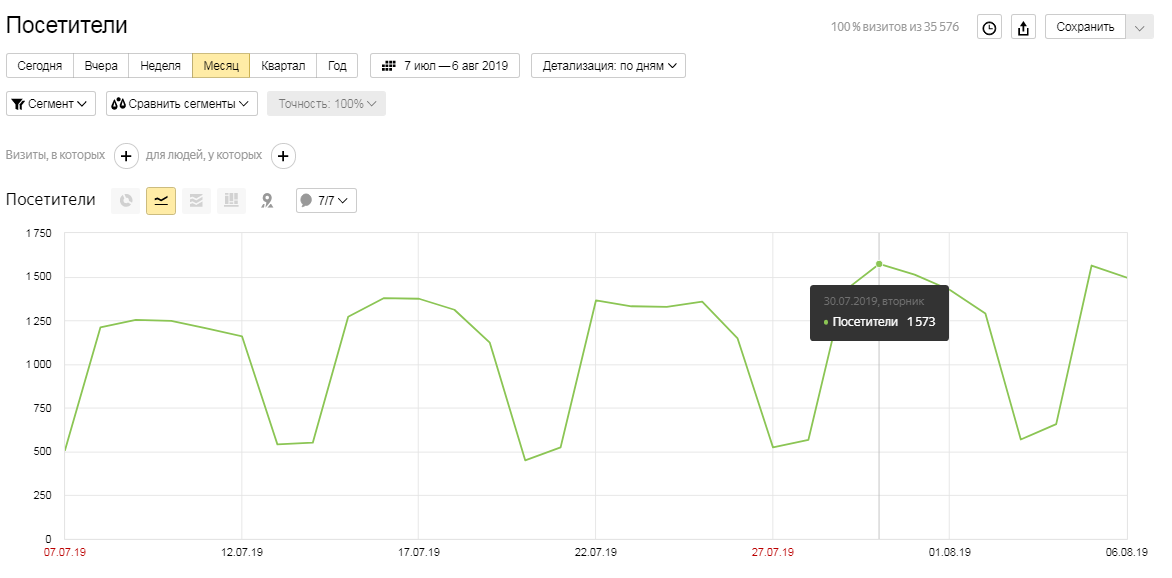Select the Вчера period tab
The width and height of the screenshot is (1172, 578).
101,65
